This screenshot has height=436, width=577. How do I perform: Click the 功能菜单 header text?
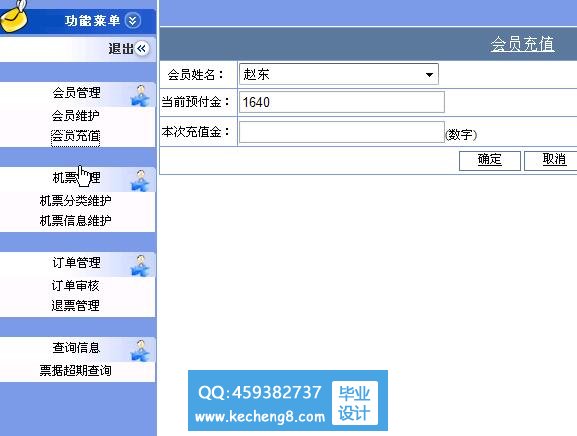pos(92,20)
